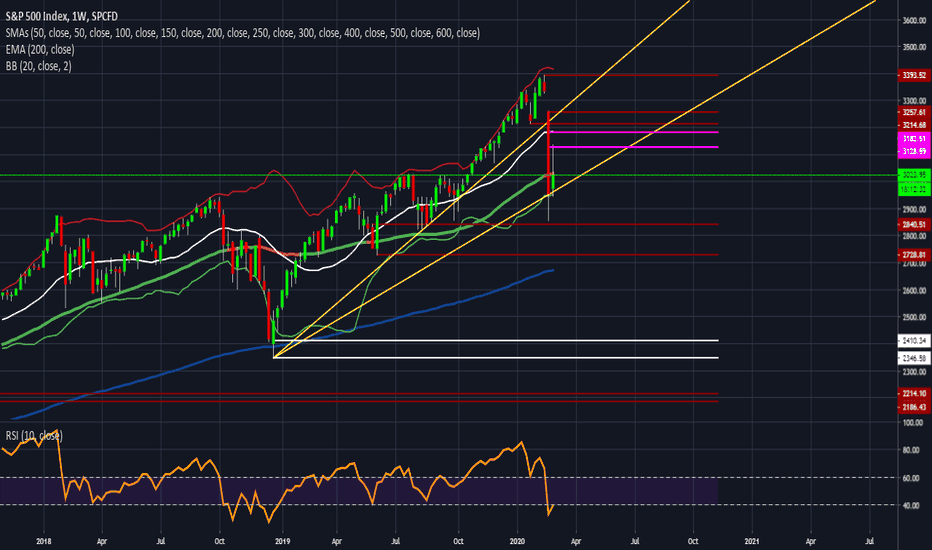Click the 2020 label on time axis
The image size is (932, 550).
coord(518,541)
